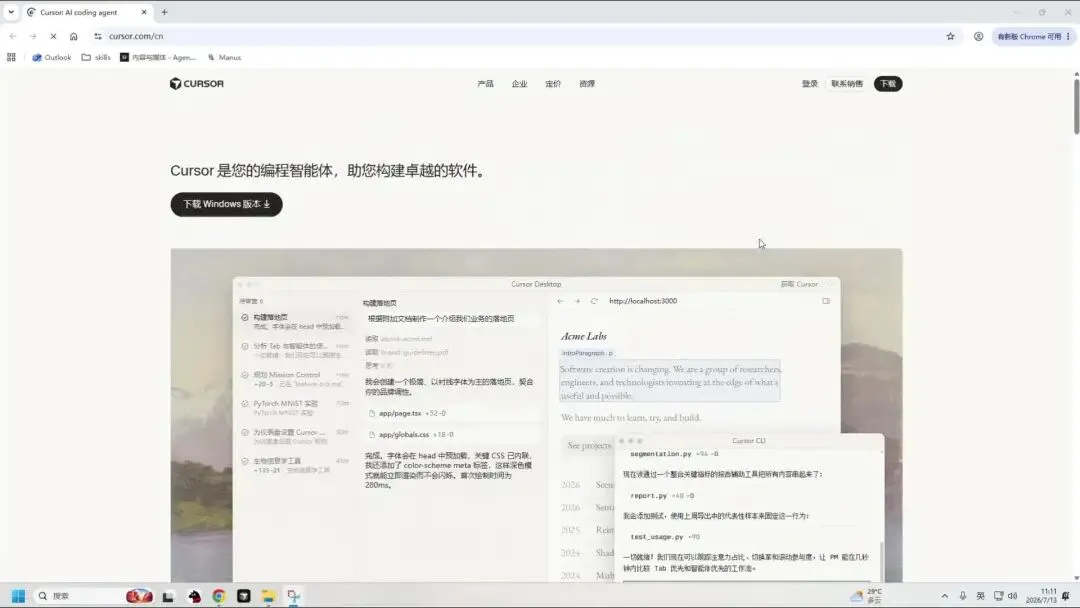Viewport: 1080px width, 608px height.
Task: Open the notification bell icon
Action: click(1066, 596)
